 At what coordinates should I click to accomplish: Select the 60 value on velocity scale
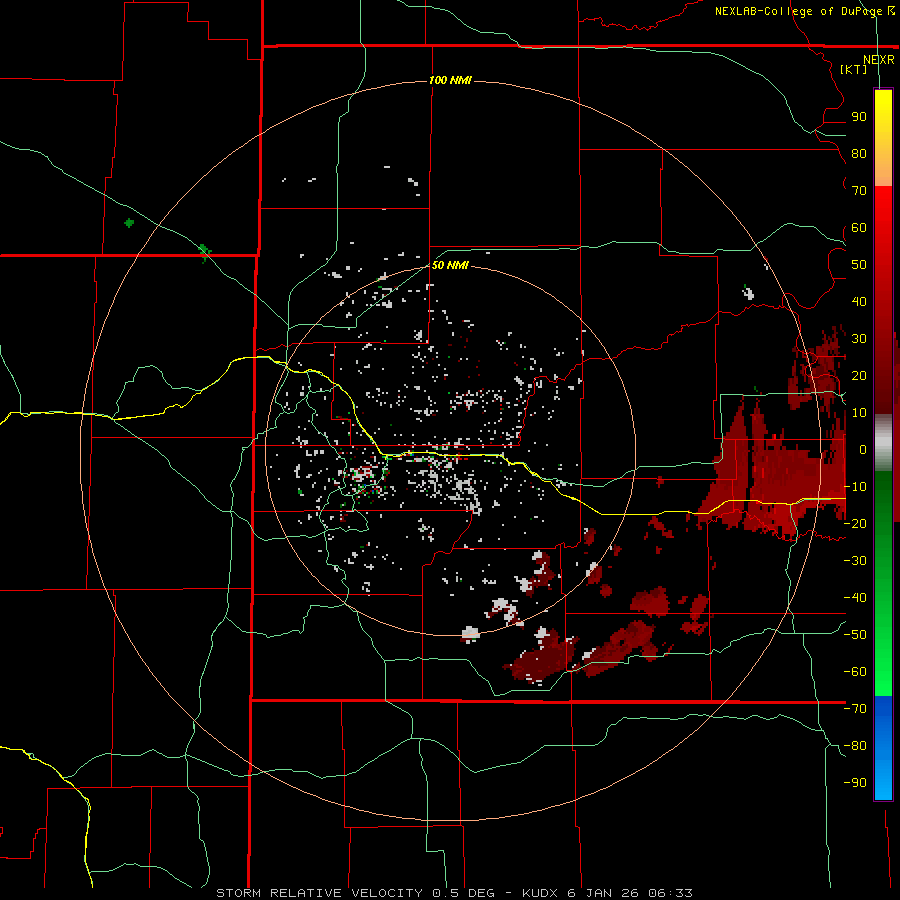[x=859, y=227]
